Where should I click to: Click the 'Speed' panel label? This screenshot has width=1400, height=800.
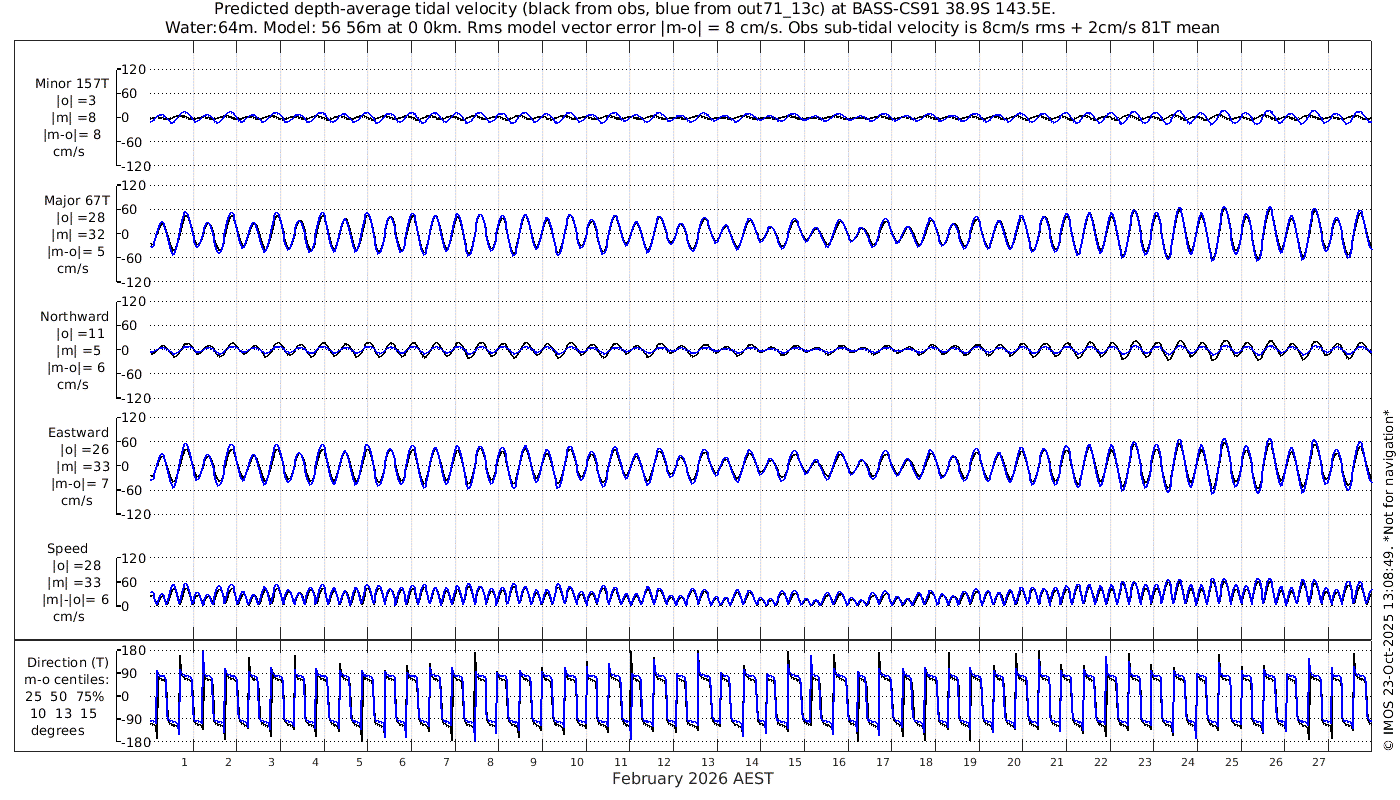click(x=68, y=549)
